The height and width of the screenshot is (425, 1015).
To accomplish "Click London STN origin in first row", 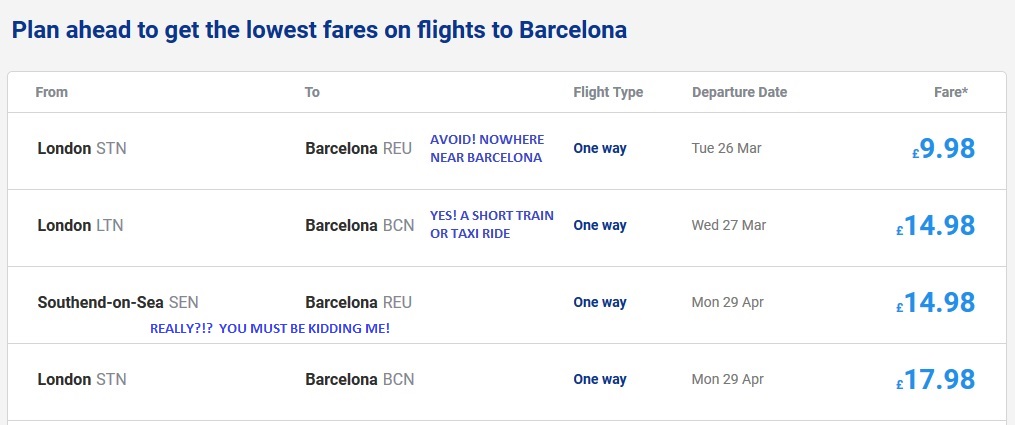I will 82,149.
